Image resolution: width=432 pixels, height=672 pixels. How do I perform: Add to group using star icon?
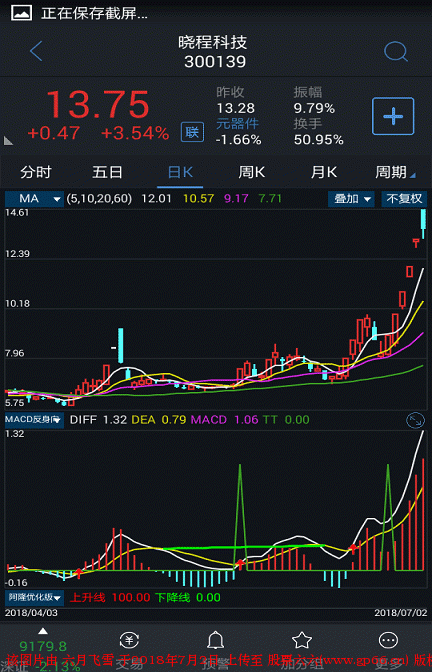coord(302,640)
